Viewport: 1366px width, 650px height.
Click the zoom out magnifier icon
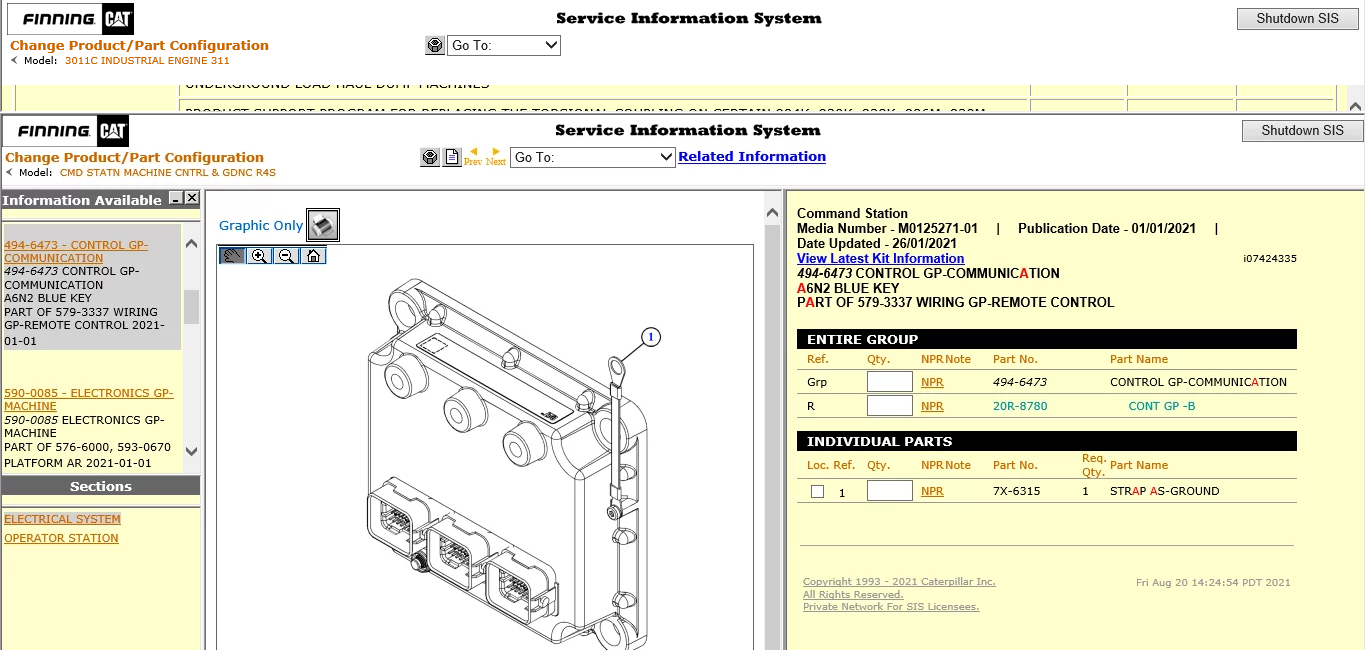click(284, 255)
